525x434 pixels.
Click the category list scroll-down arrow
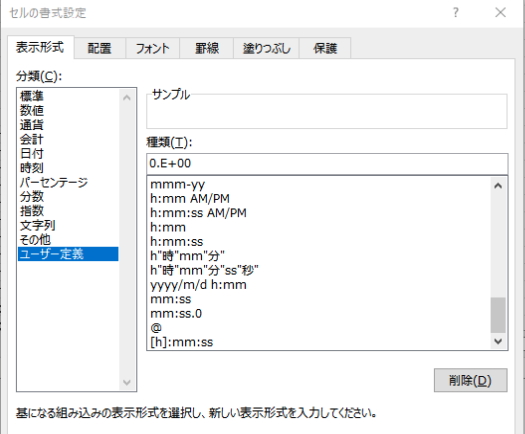pos(127,382)
